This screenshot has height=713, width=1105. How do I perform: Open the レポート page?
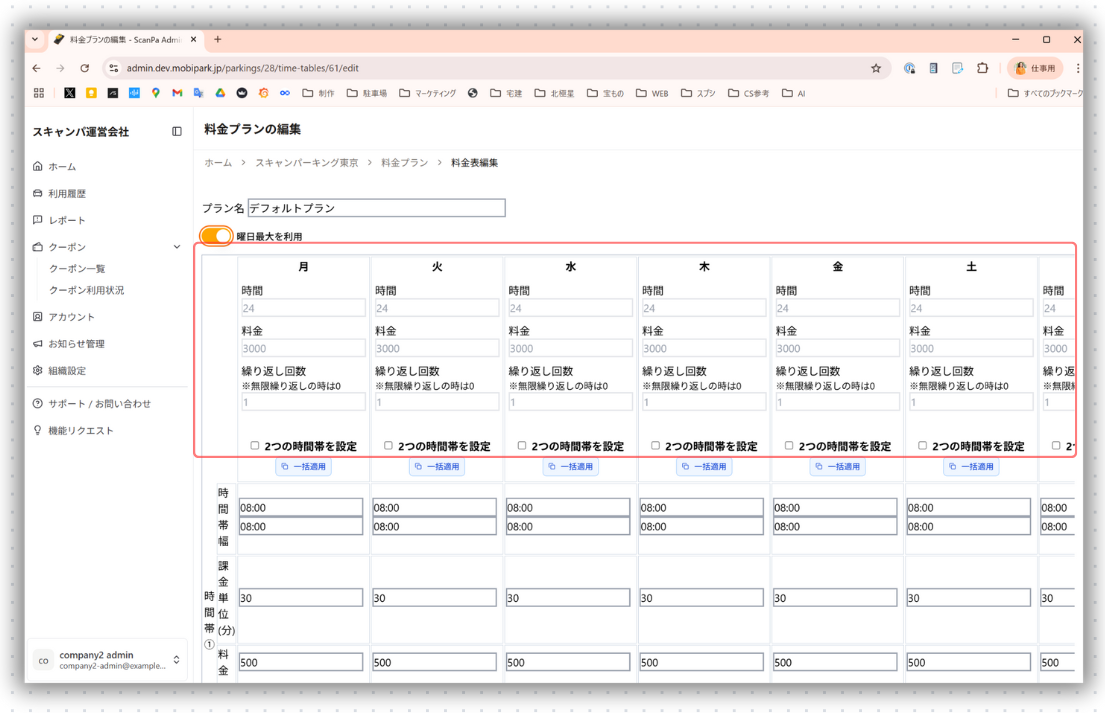tap(67, 220)
